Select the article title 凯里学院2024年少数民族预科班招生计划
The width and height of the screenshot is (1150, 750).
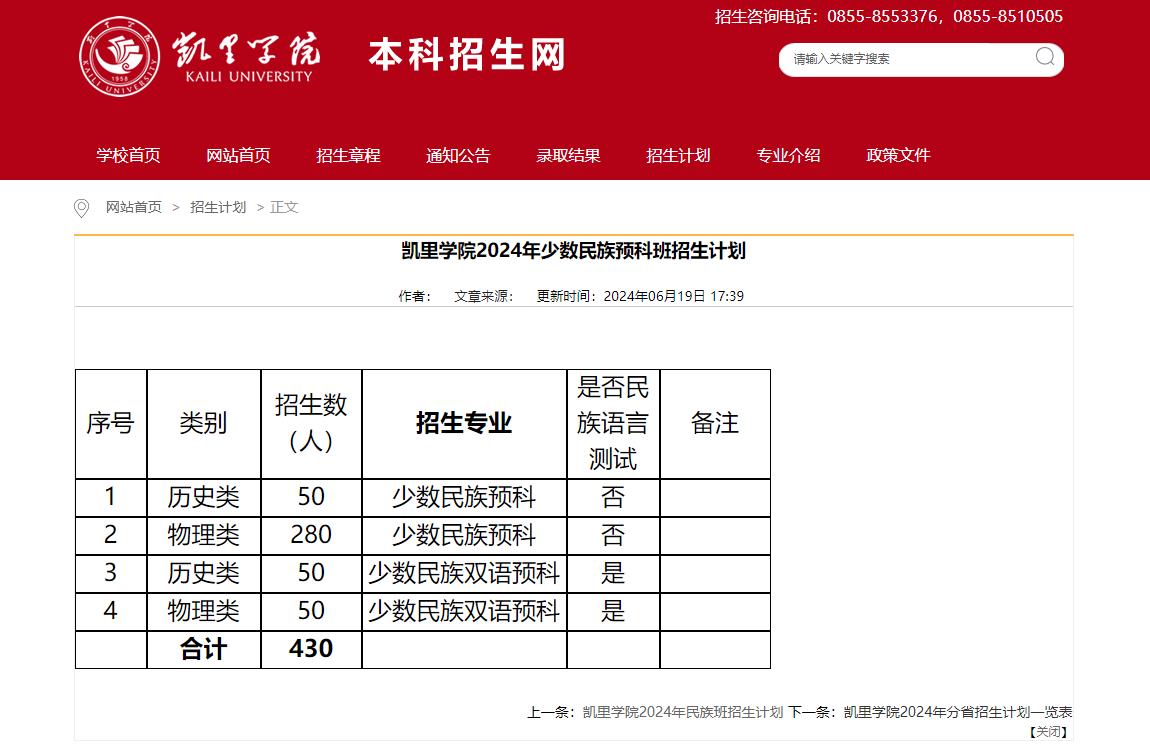574,251
